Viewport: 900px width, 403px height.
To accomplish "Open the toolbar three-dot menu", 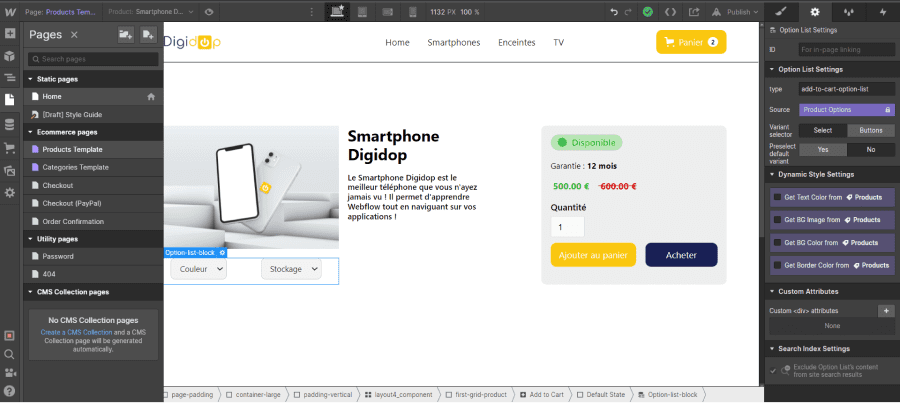I will [312, 11].
